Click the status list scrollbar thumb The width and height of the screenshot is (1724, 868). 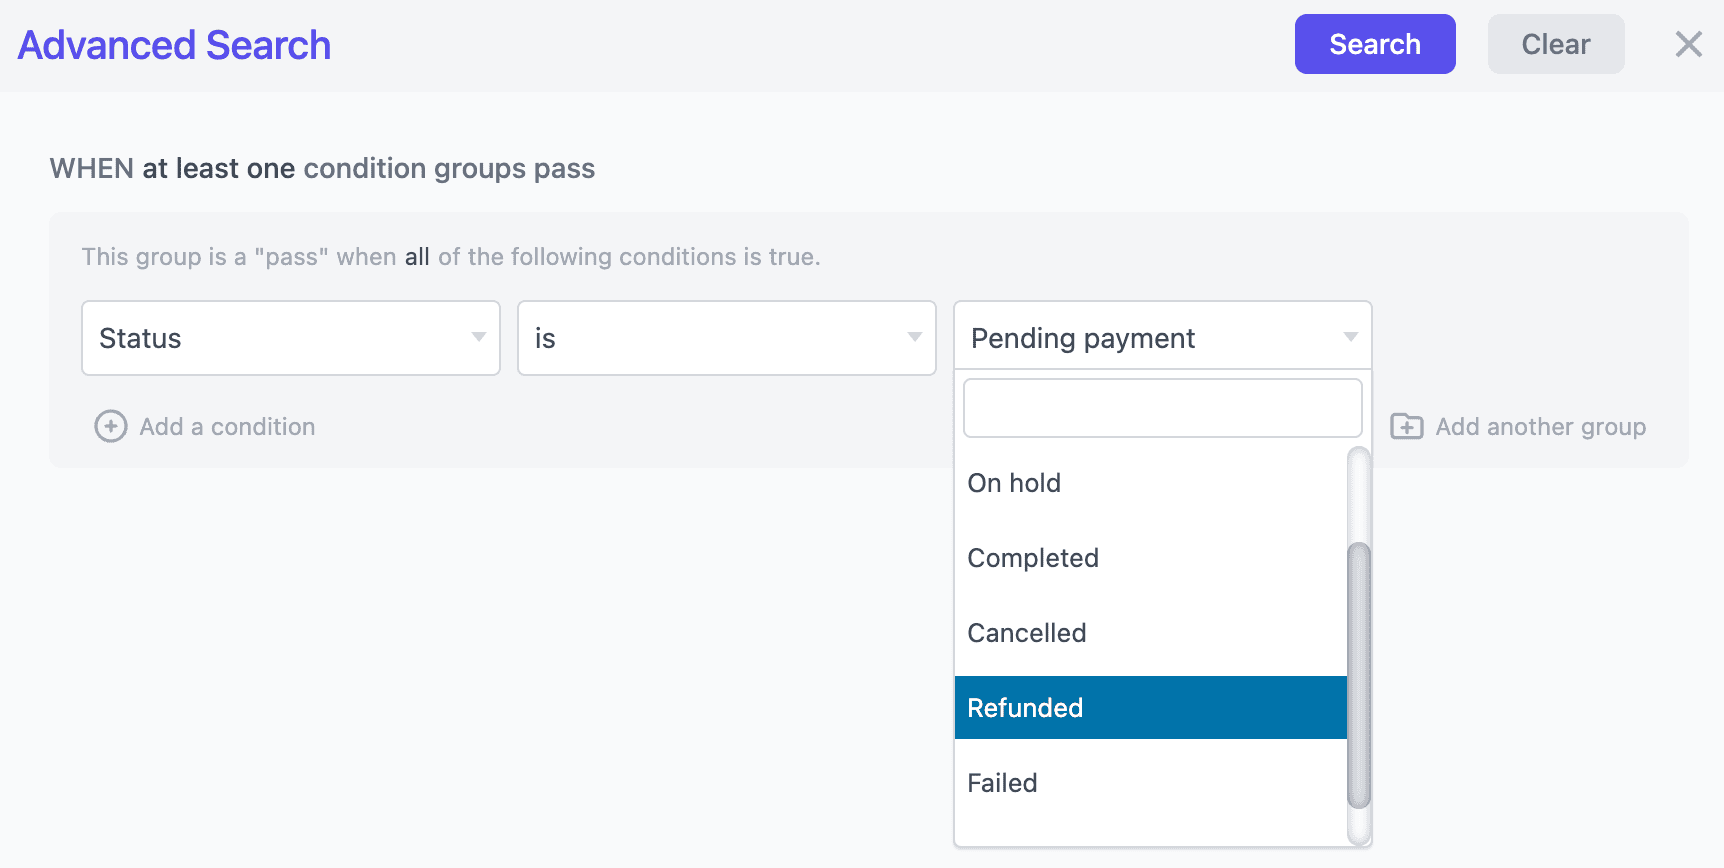(1359, 675)
